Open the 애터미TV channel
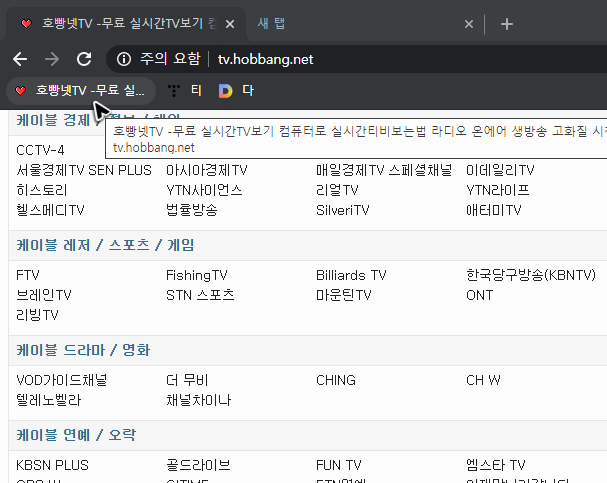This screenshot has width=607, height=483. [x=494, y=211]
